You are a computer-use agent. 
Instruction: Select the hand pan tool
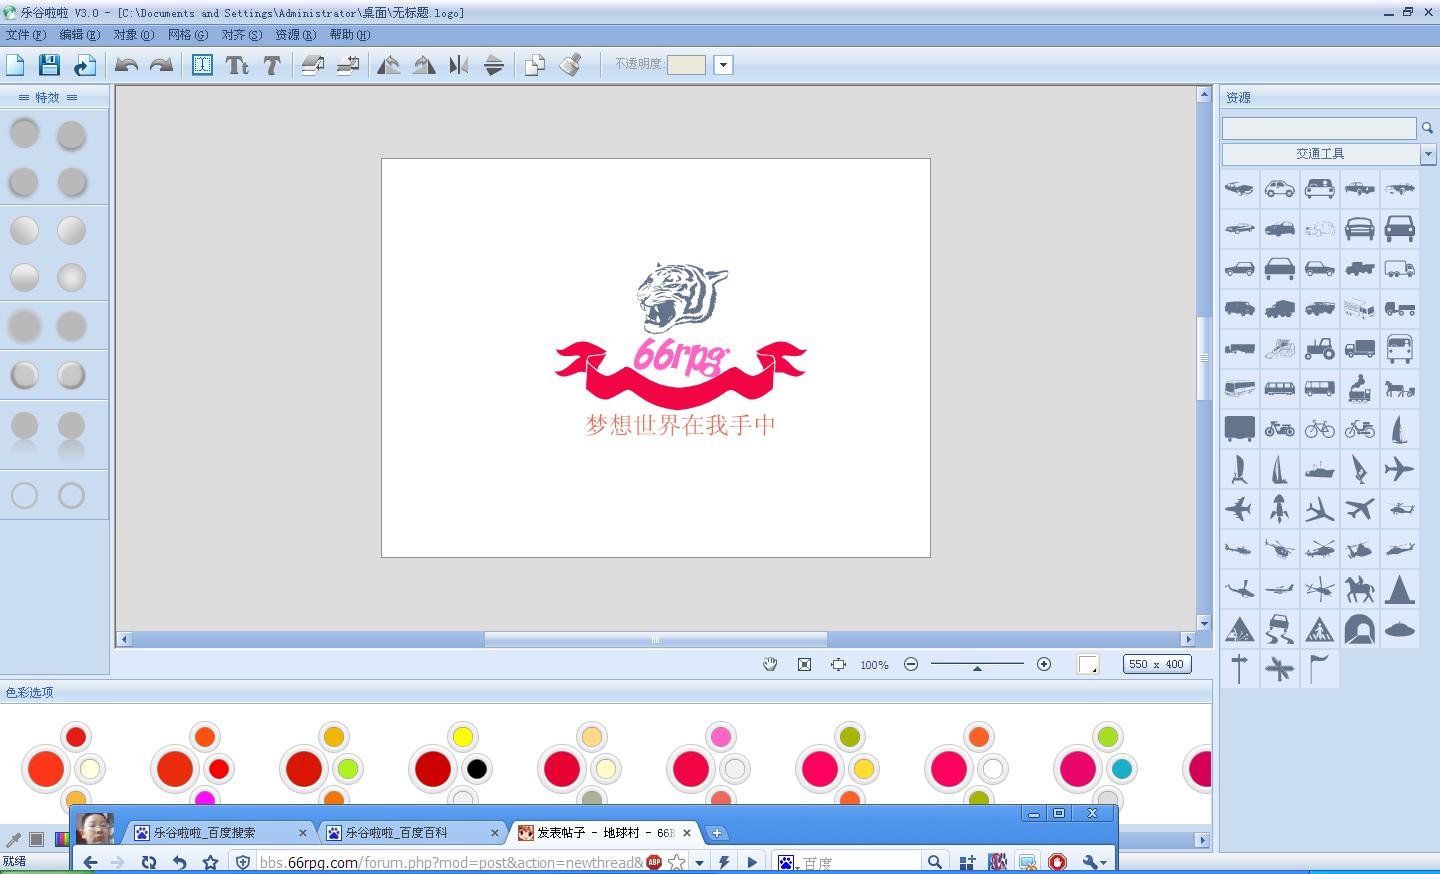click(x=770, y=664)
